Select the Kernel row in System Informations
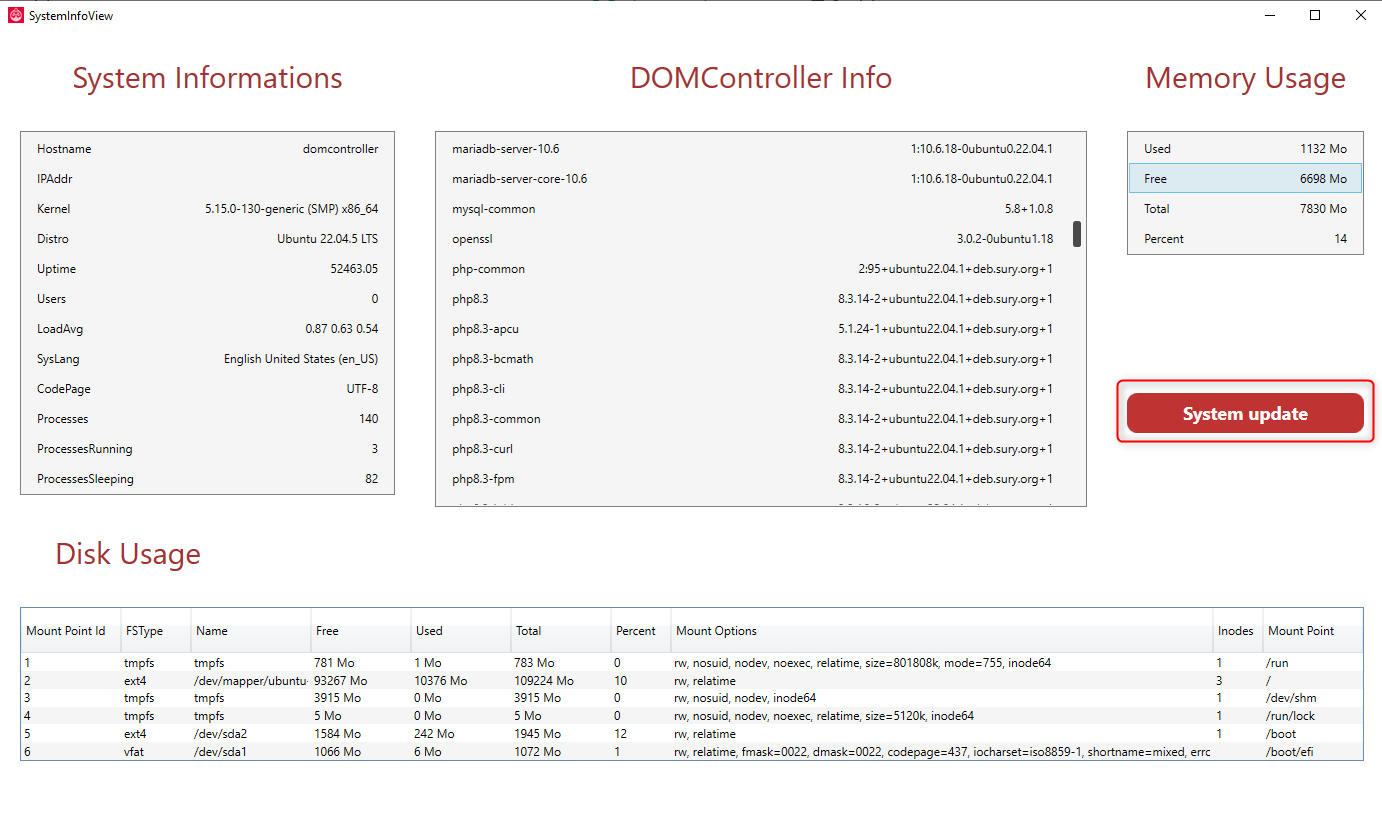The width and height of the screenshot is (1382, 827). tap(208, 209)
